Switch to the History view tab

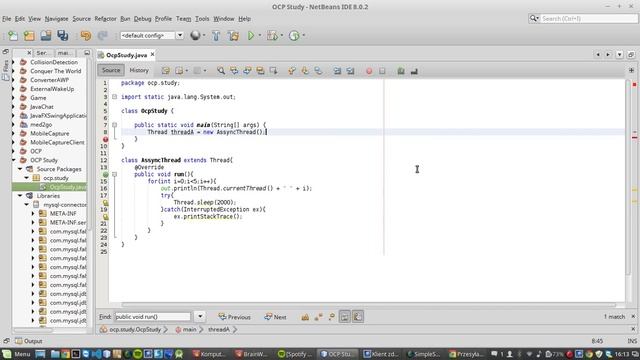pyautogui.click(x=139, y=70)
